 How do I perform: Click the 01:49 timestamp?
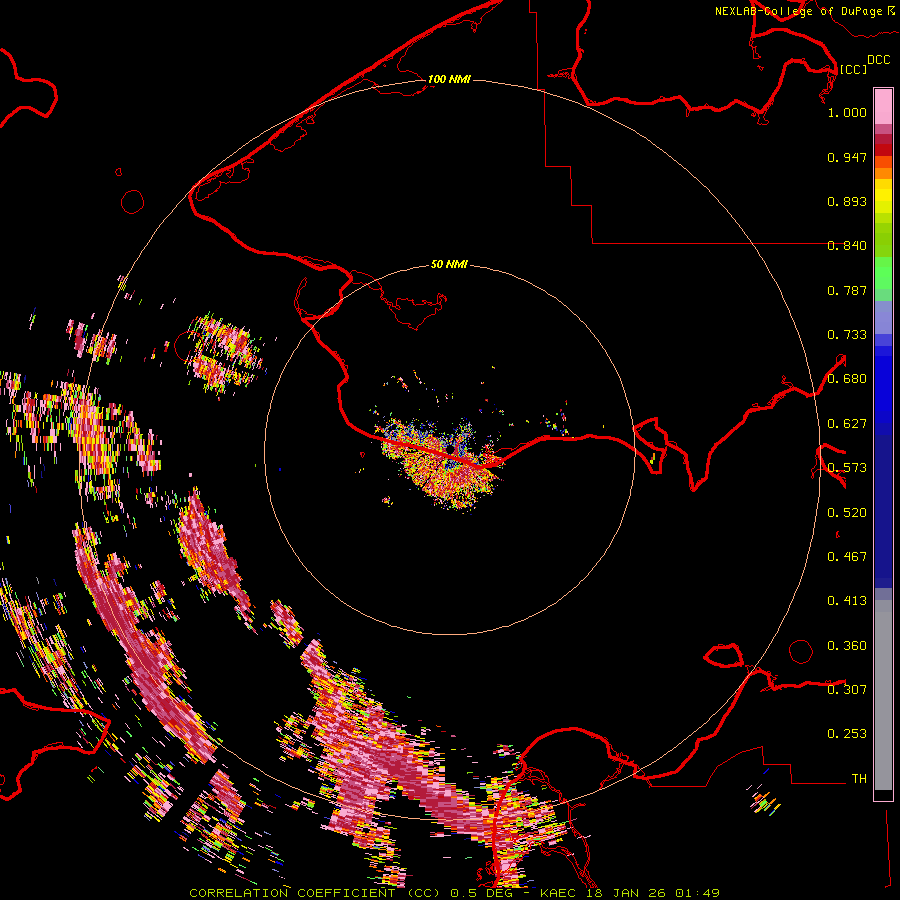pos(697,893)
